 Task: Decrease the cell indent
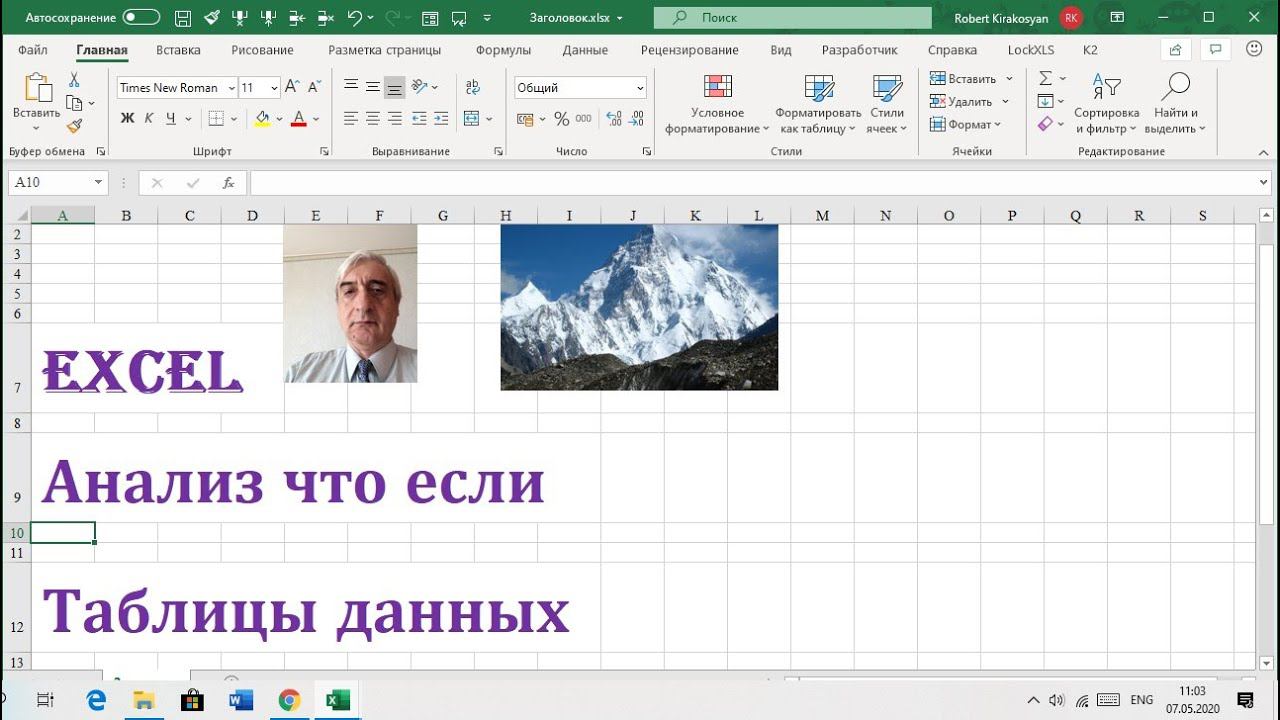[420, 119]
